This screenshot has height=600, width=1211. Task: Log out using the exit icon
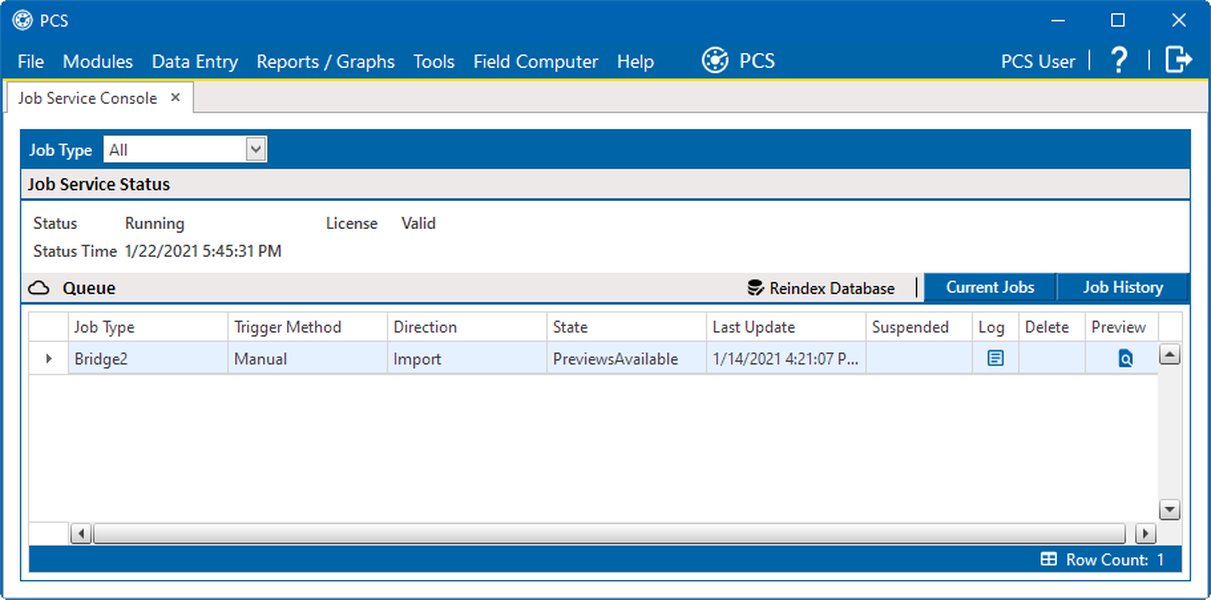tap(1179, 59)
